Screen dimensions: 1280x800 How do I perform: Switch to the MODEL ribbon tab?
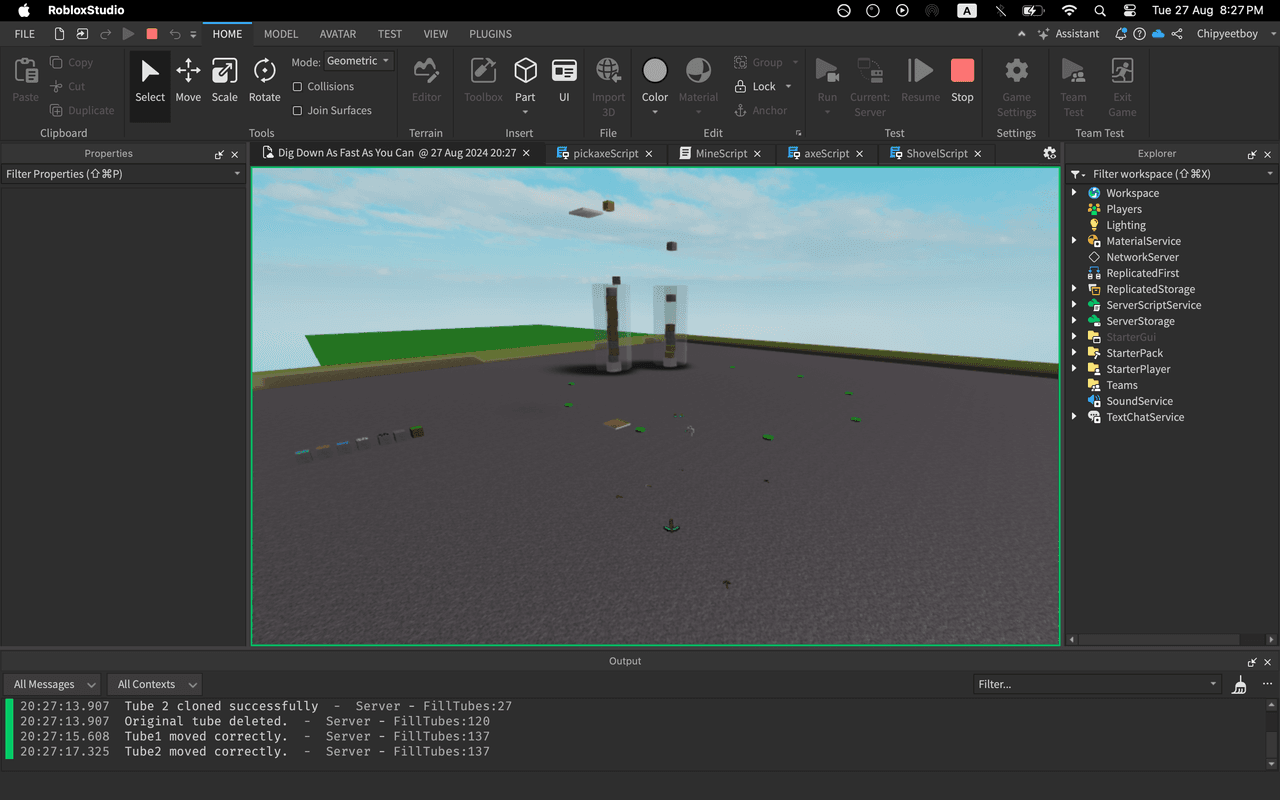pyautogui.click(x=281, y=34)
